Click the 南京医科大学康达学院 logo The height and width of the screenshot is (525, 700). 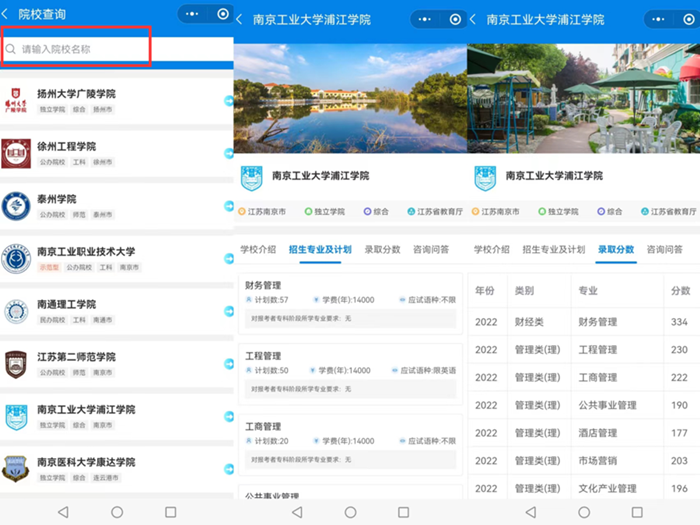(16, 469)
